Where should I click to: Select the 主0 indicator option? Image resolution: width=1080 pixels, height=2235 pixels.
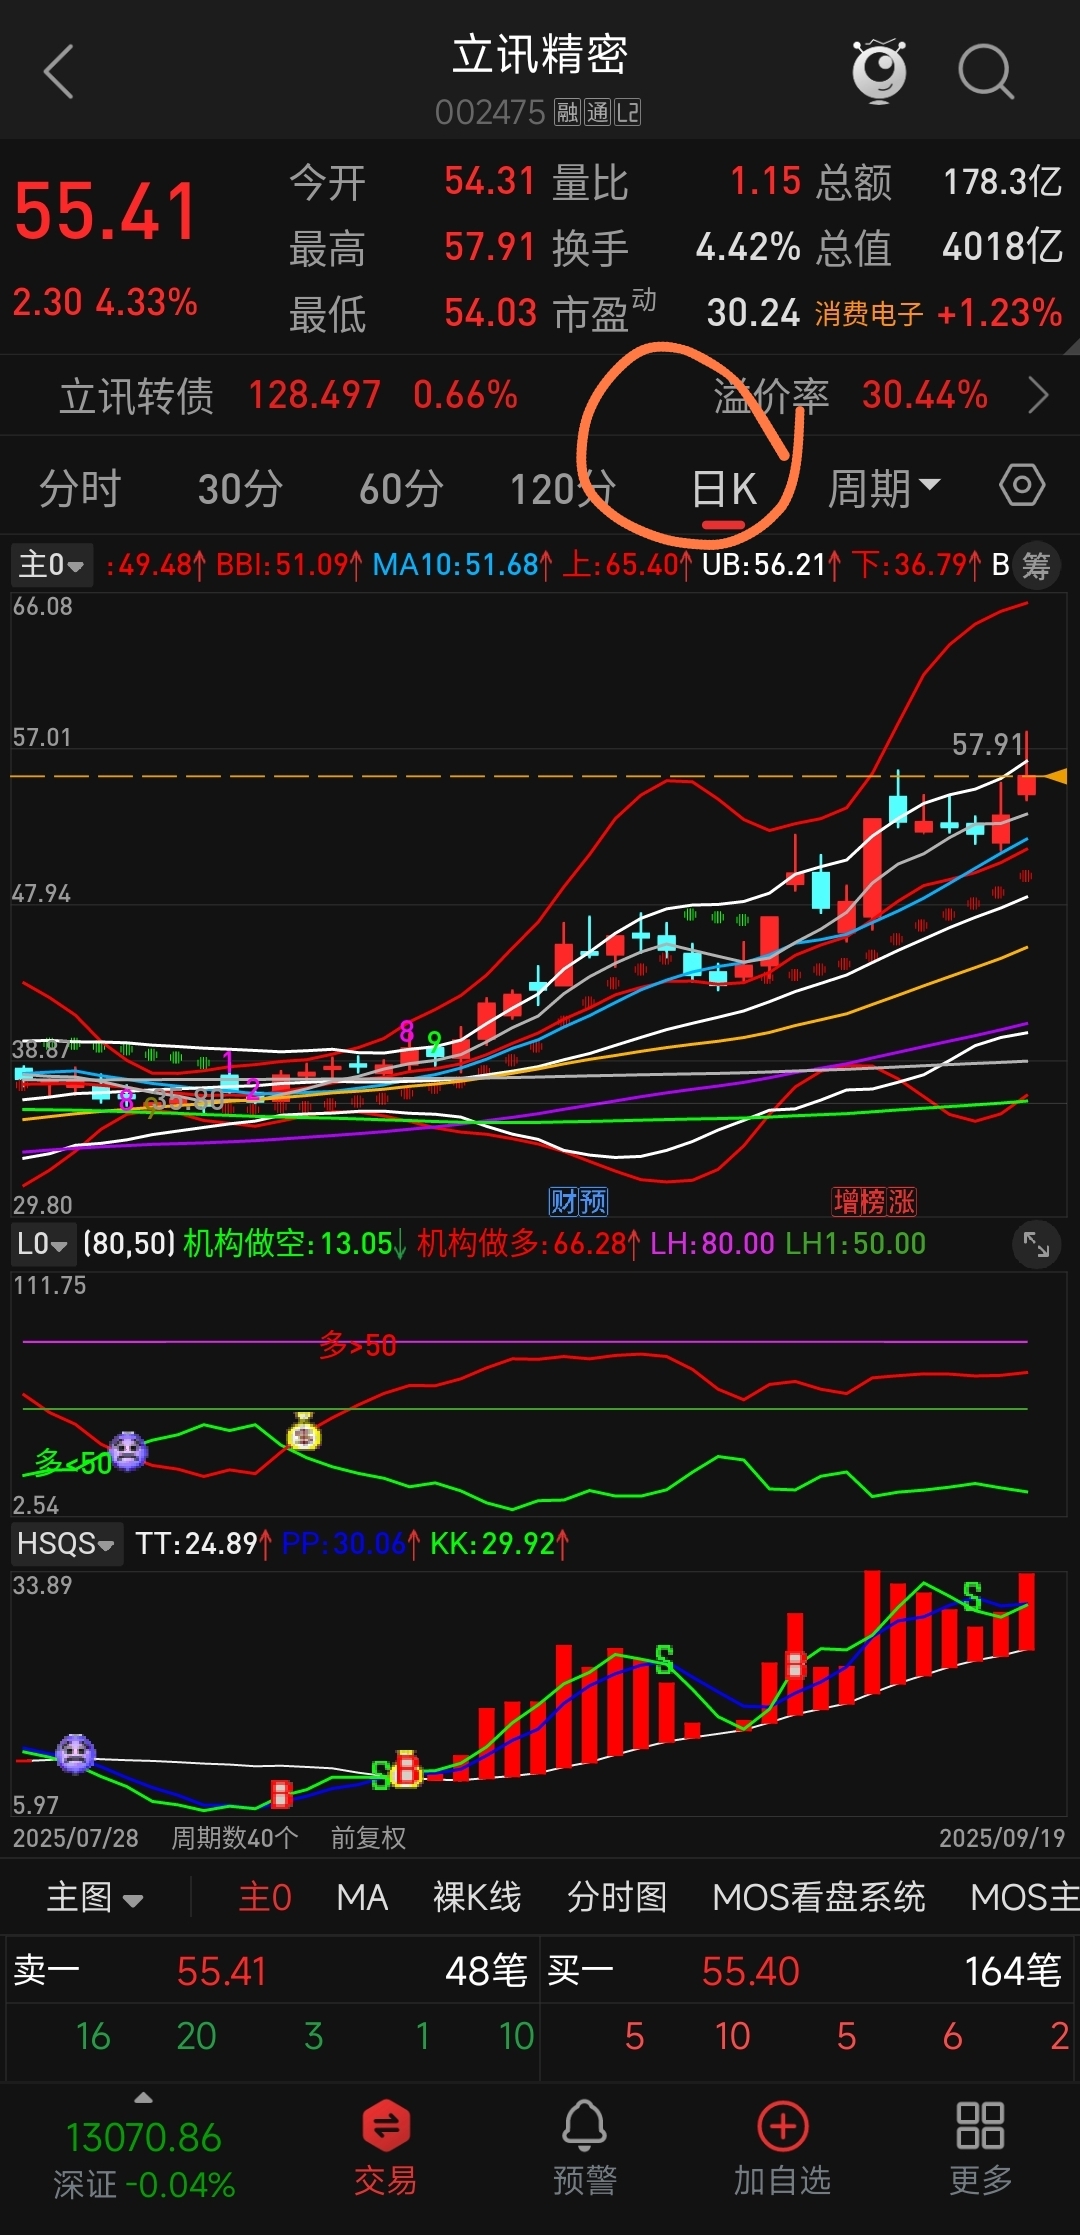point(265,1897)
